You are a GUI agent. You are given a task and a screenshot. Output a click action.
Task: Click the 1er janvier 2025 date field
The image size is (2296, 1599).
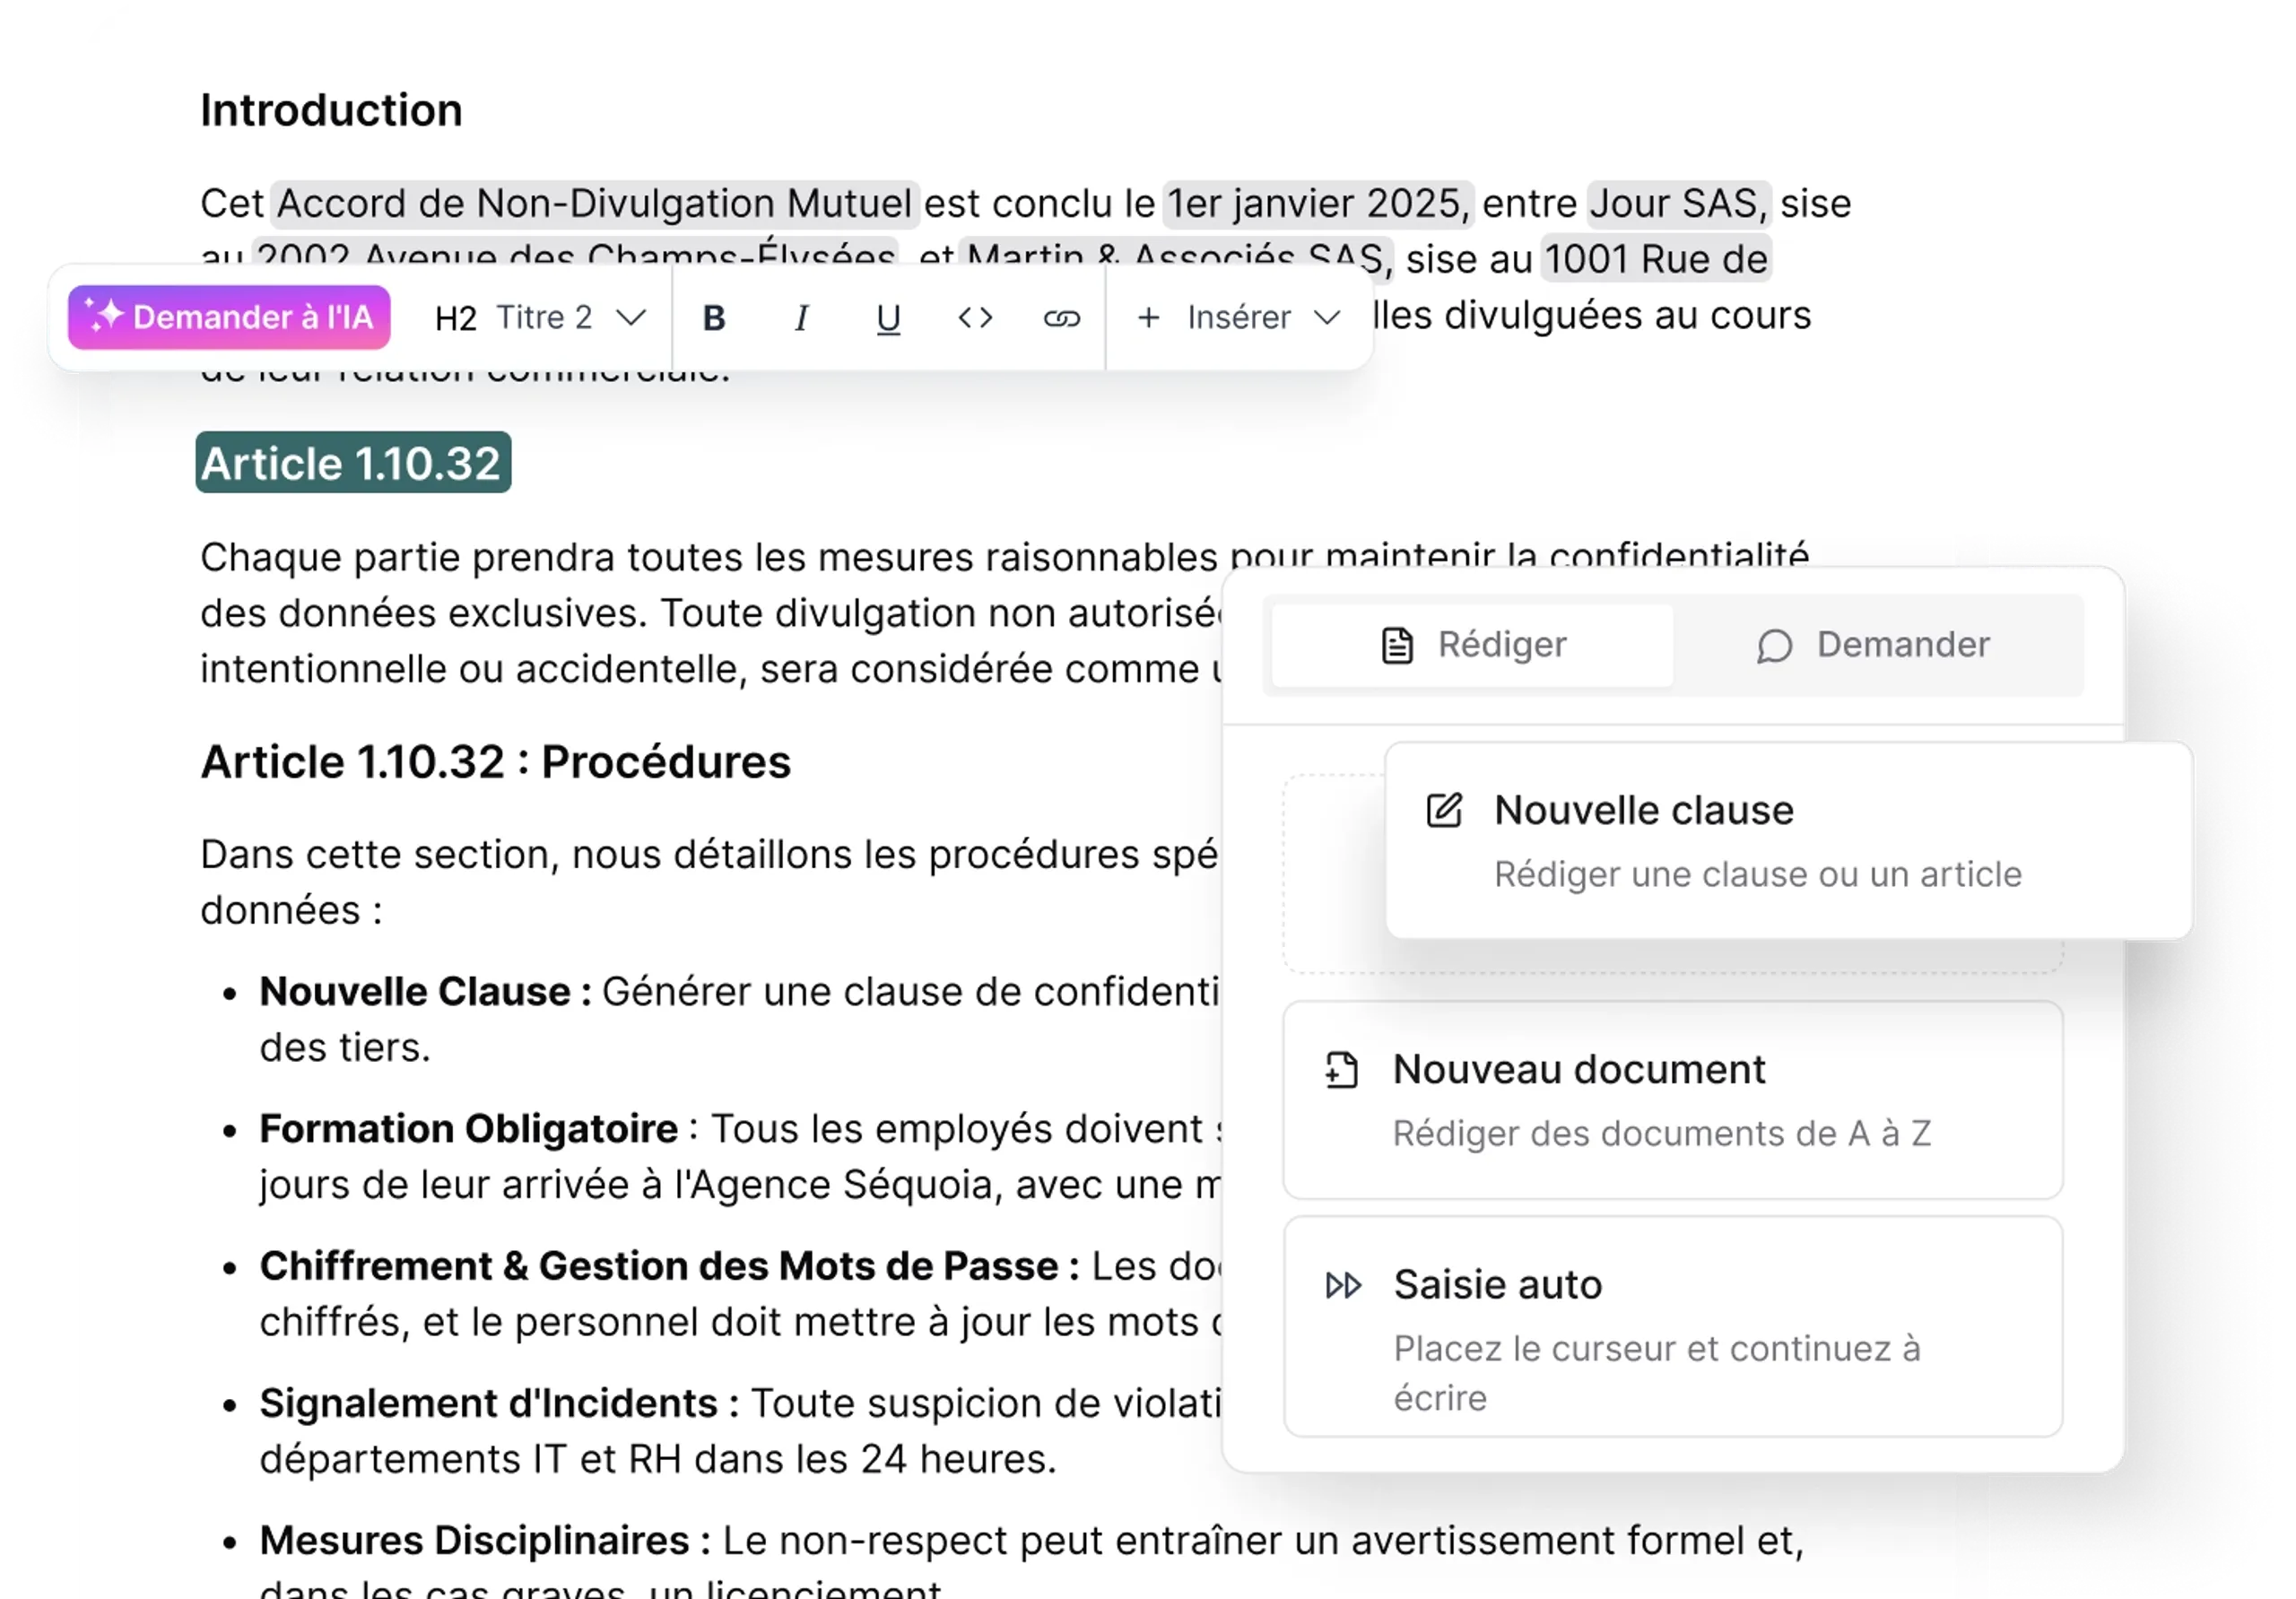pyautogui.click(x=1317, y=204)
